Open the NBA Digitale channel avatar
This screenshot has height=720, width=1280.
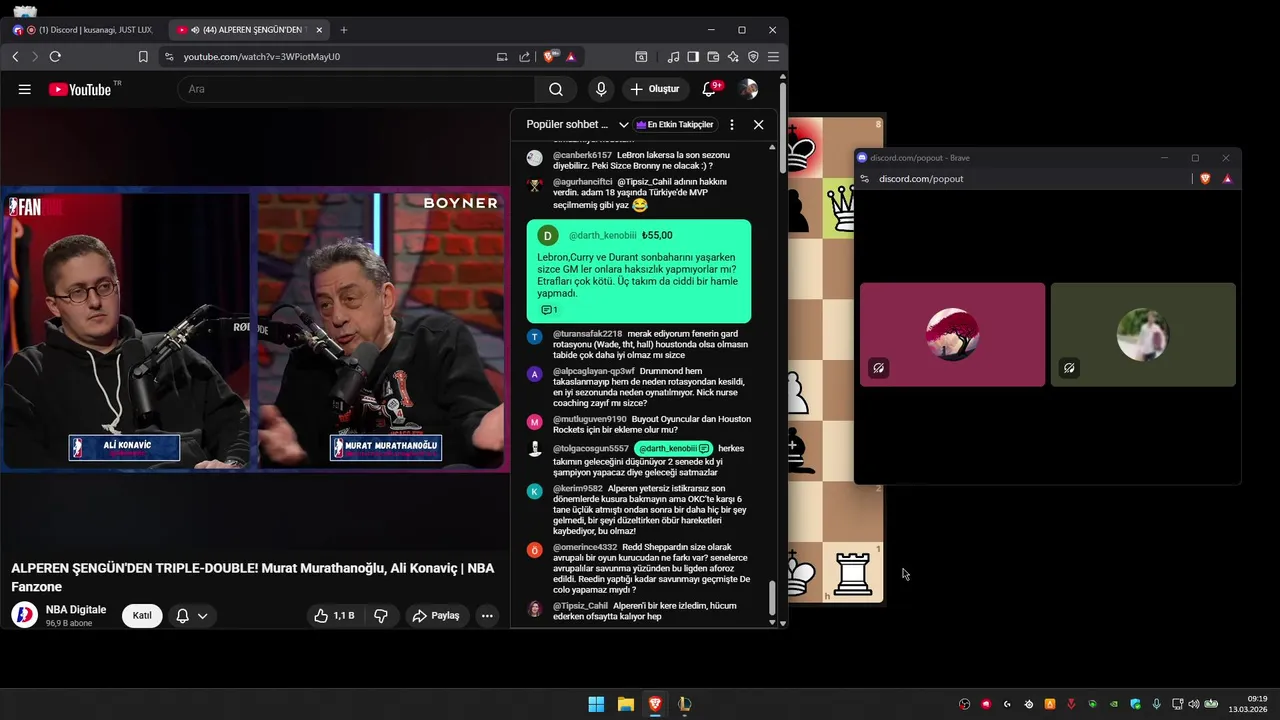pos(24,615)
